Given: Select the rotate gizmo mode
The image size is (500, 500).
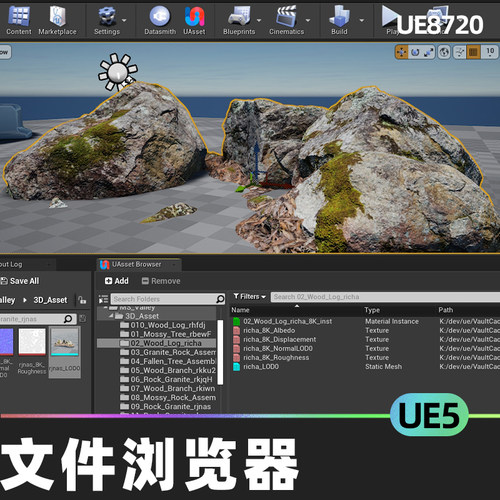Looking at the screenshot, I should pyautogui.click(x=415, y=52).
